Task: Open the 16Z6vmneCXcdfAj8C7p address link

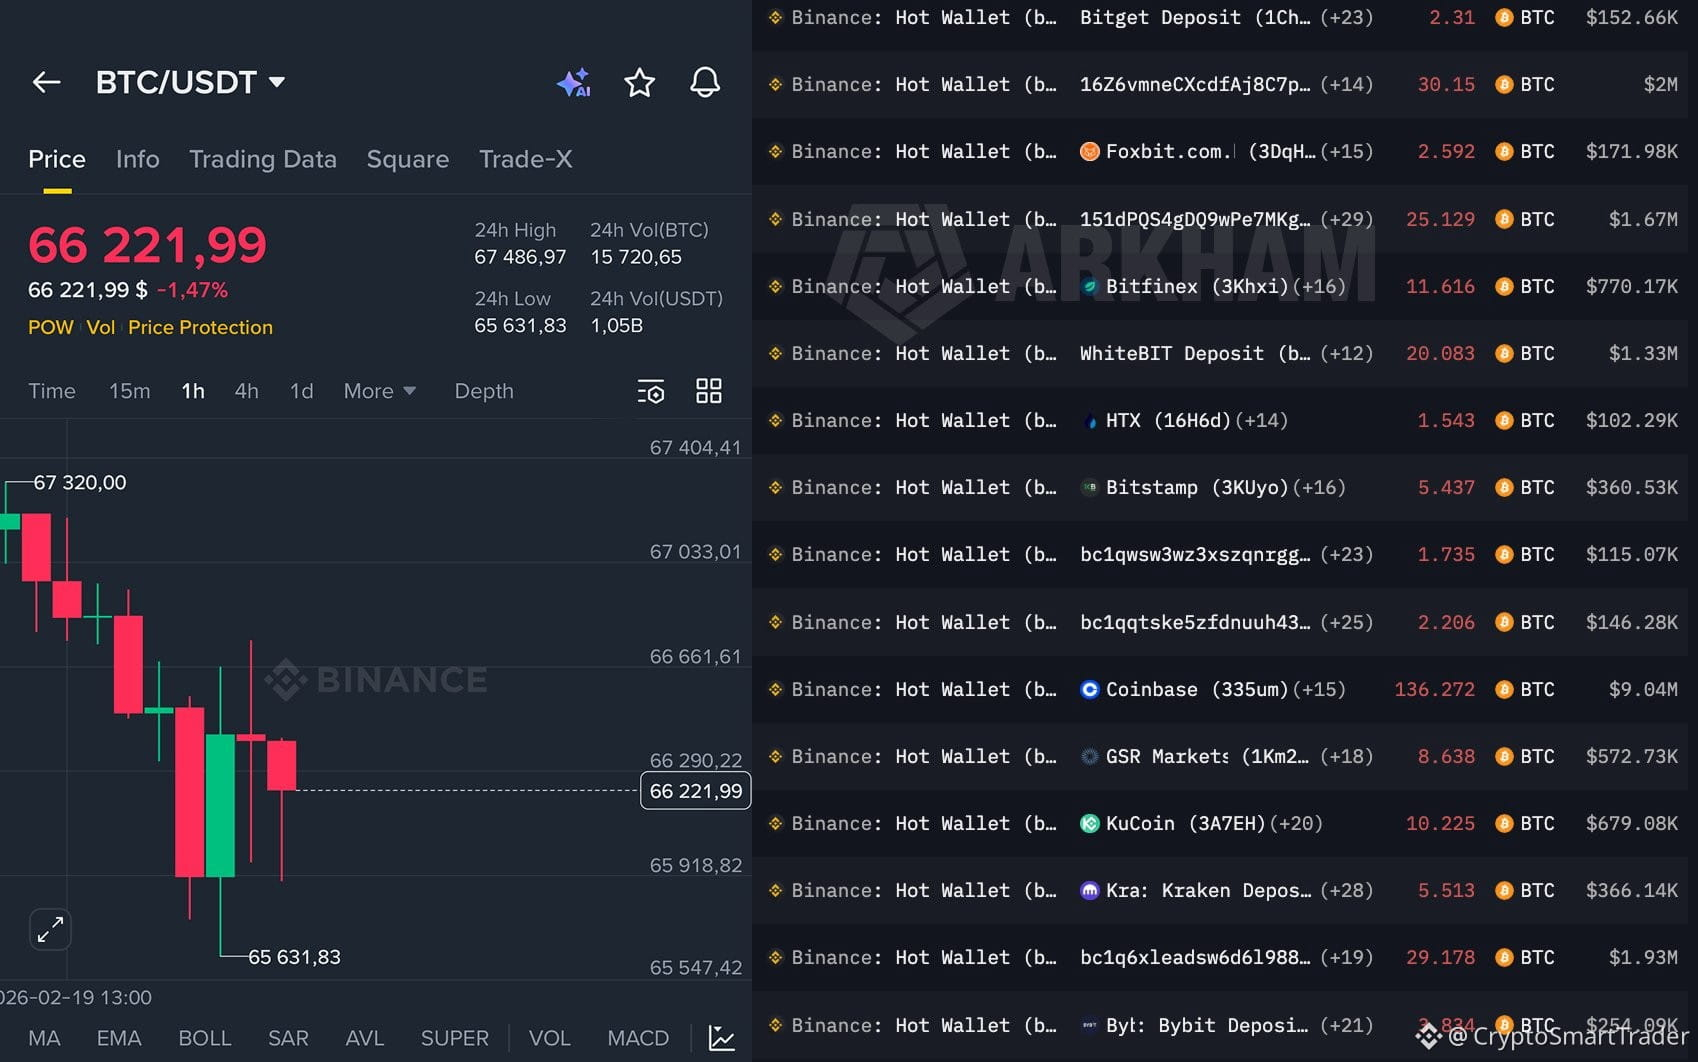Action: [1195, 85]
